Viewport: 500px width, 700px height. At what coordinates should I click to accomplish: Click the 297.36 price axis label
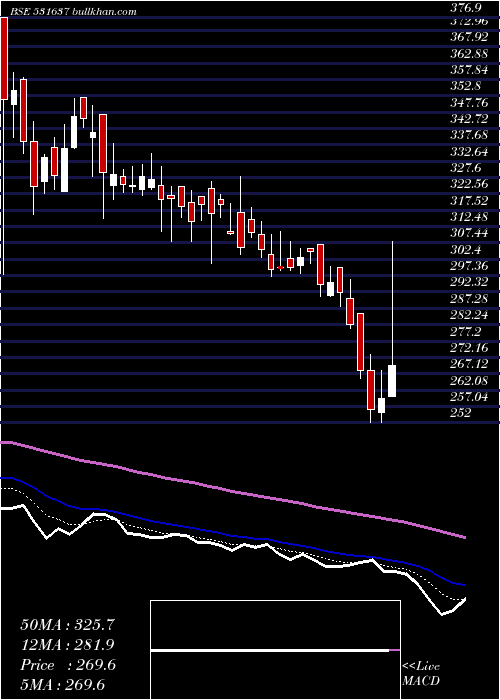[x=470, y=267]
